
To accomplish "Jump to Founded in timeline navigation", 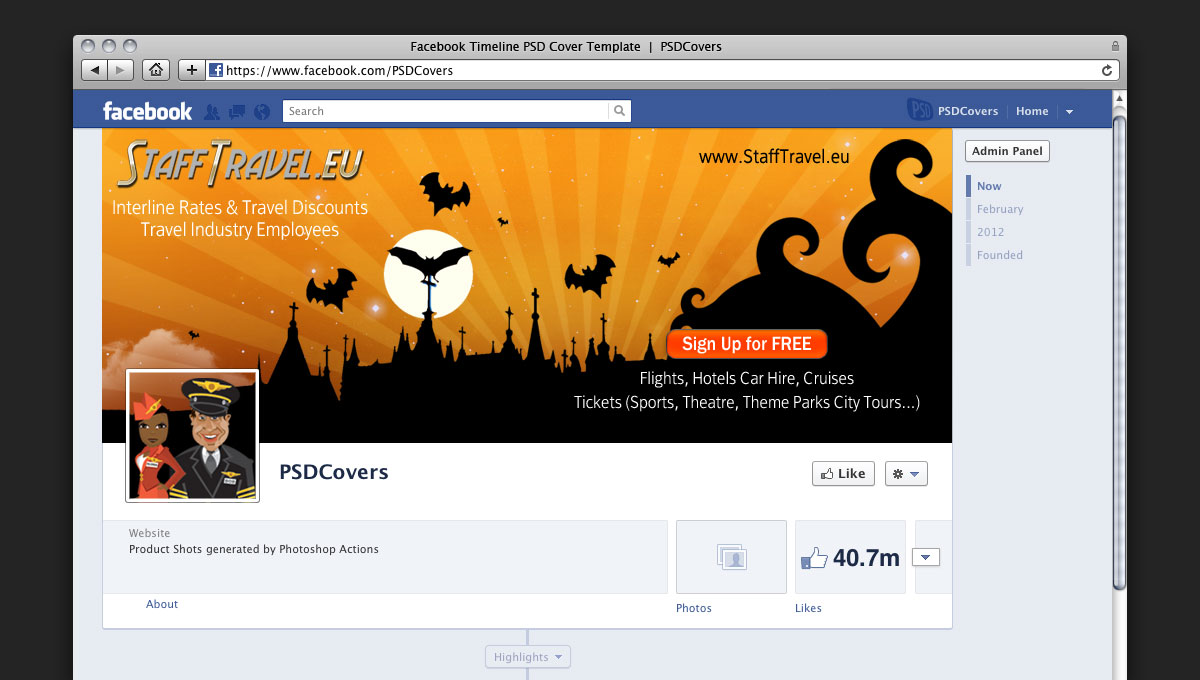I will pyautogui.click(x=999, y=255).
